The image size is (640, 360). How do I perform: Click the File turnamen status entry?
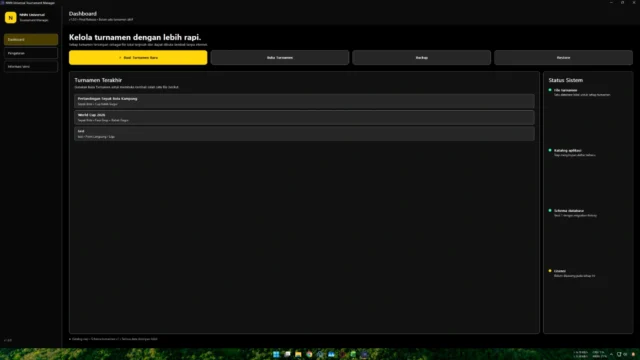coord(580,92)
